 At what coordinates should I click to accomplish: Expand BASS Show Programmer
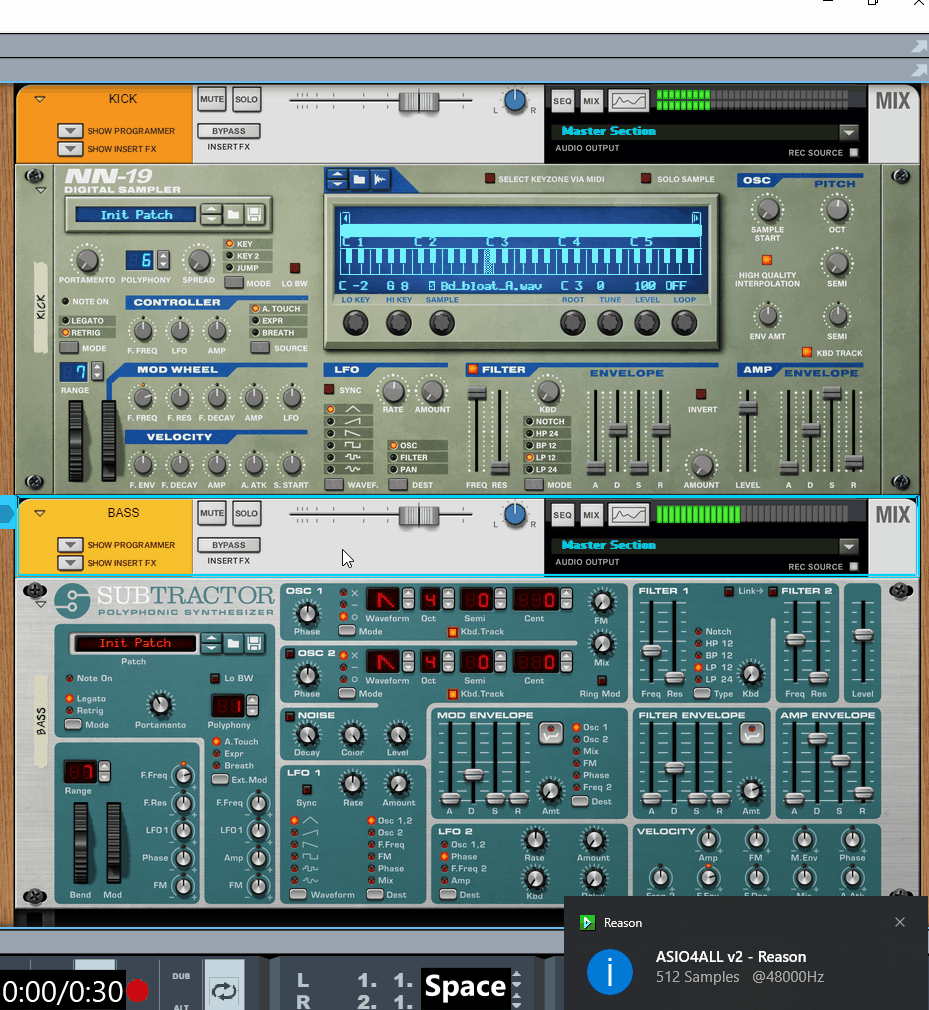tap(70, 545)
